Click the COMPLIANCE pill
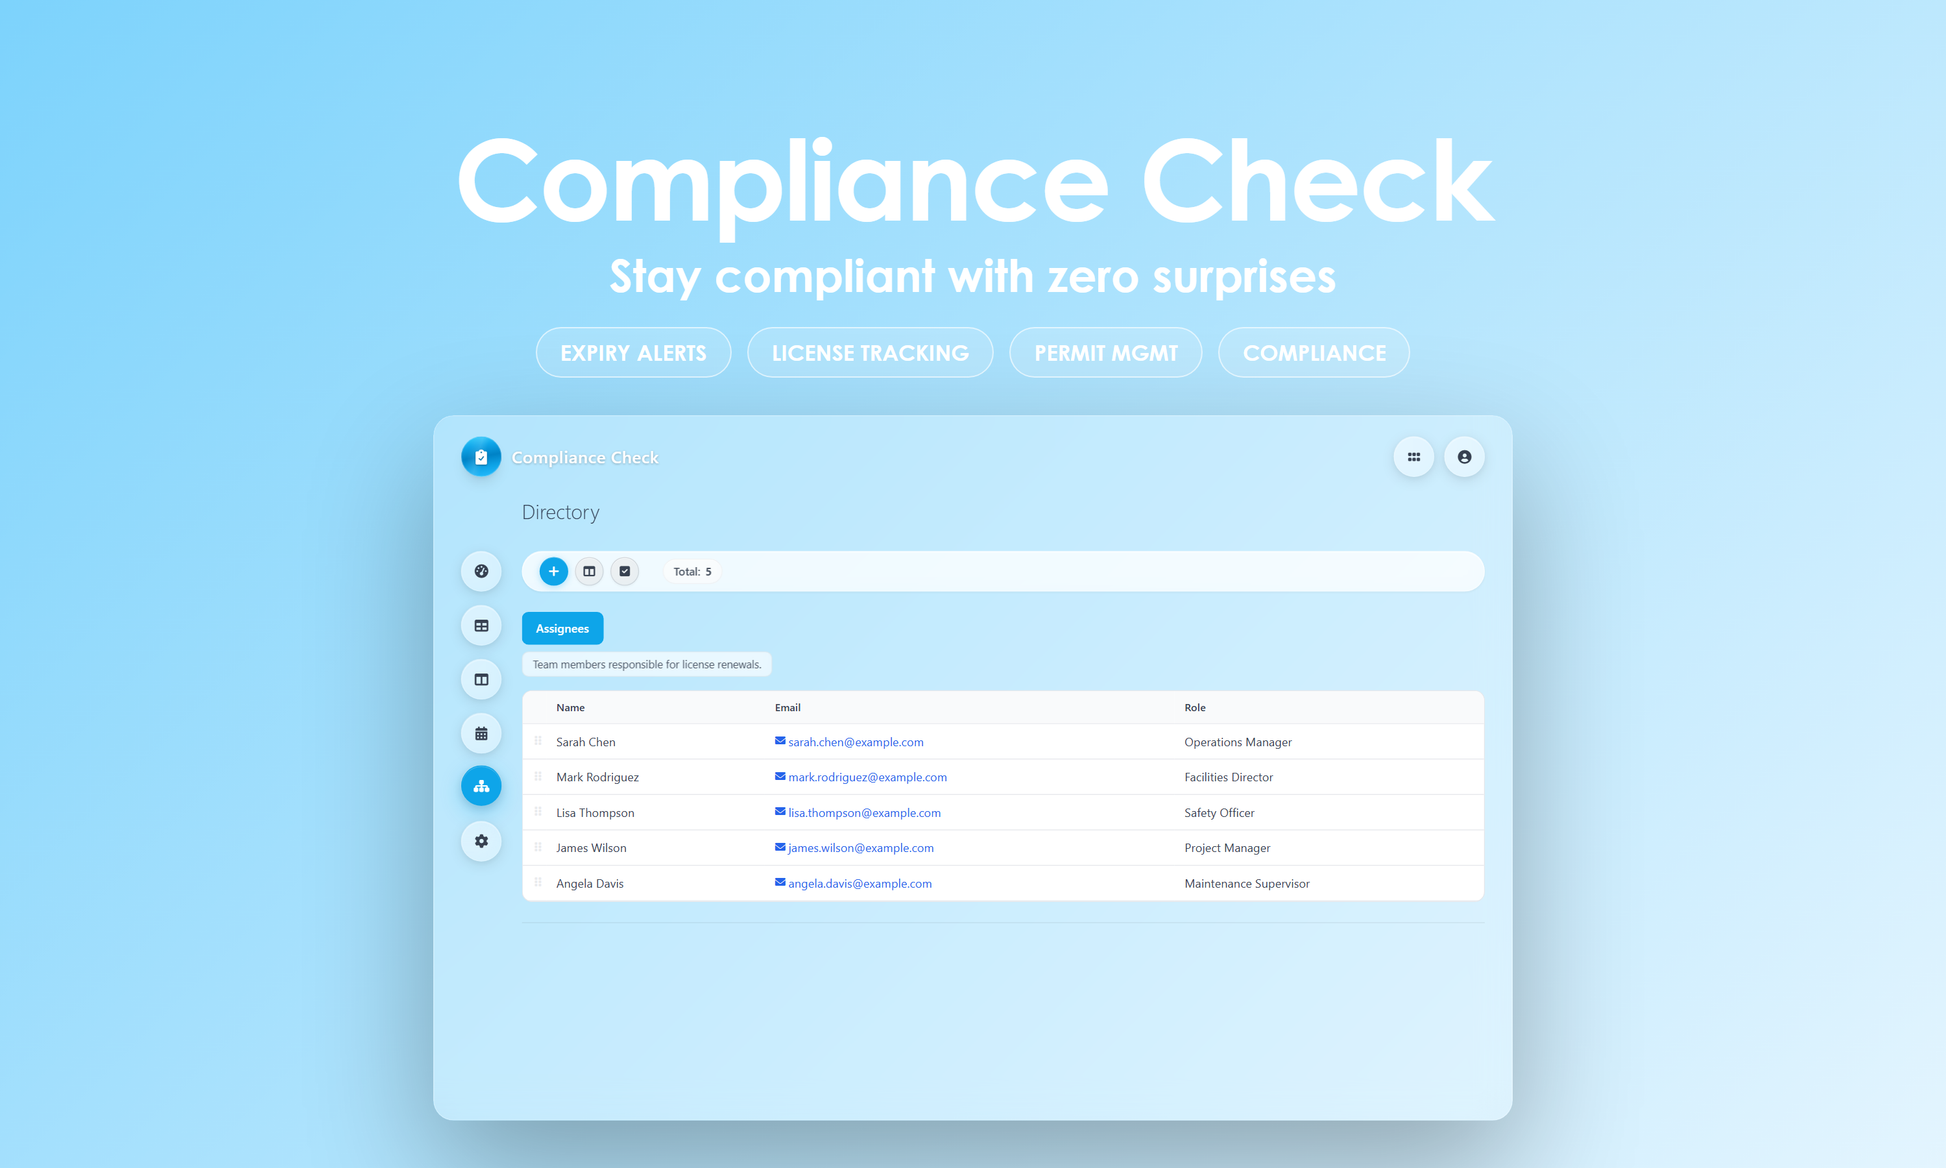Viewport: 1946px width, 1168px height. [x=1314, y=352]
